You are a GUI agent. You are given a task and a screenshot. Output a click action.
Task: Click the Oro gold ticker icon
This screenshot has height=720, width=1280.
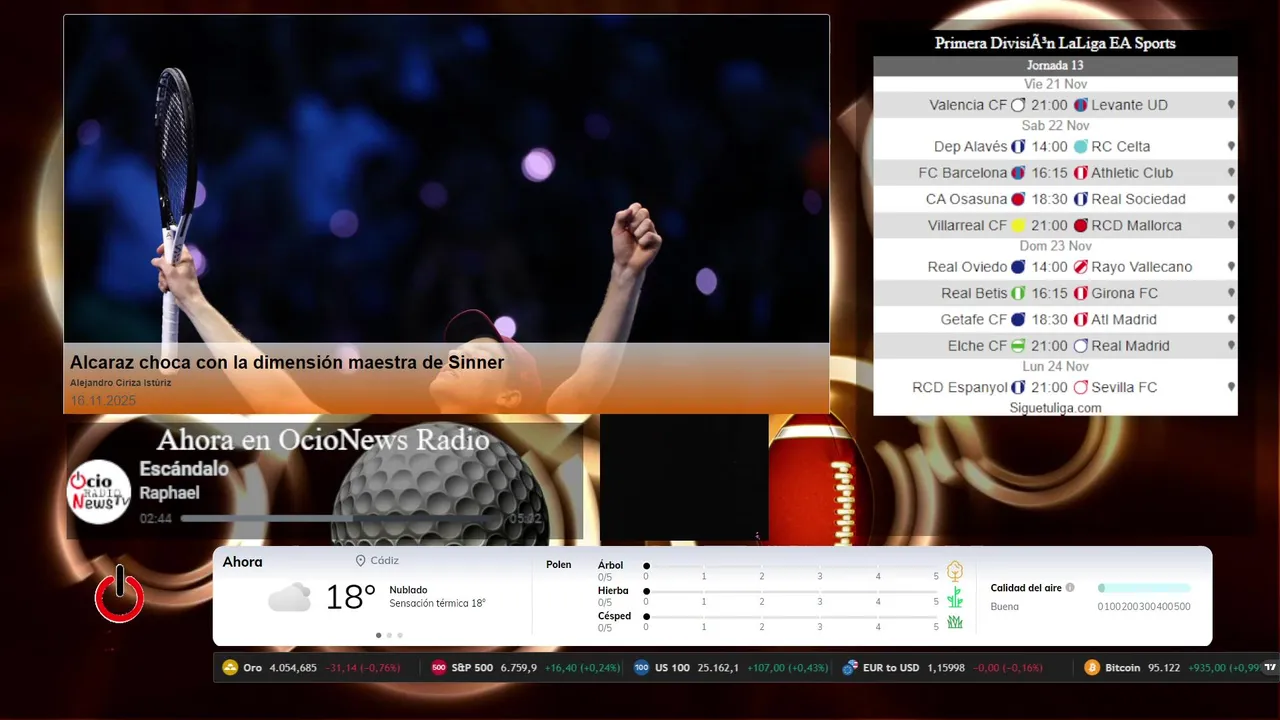pos(230,668)
